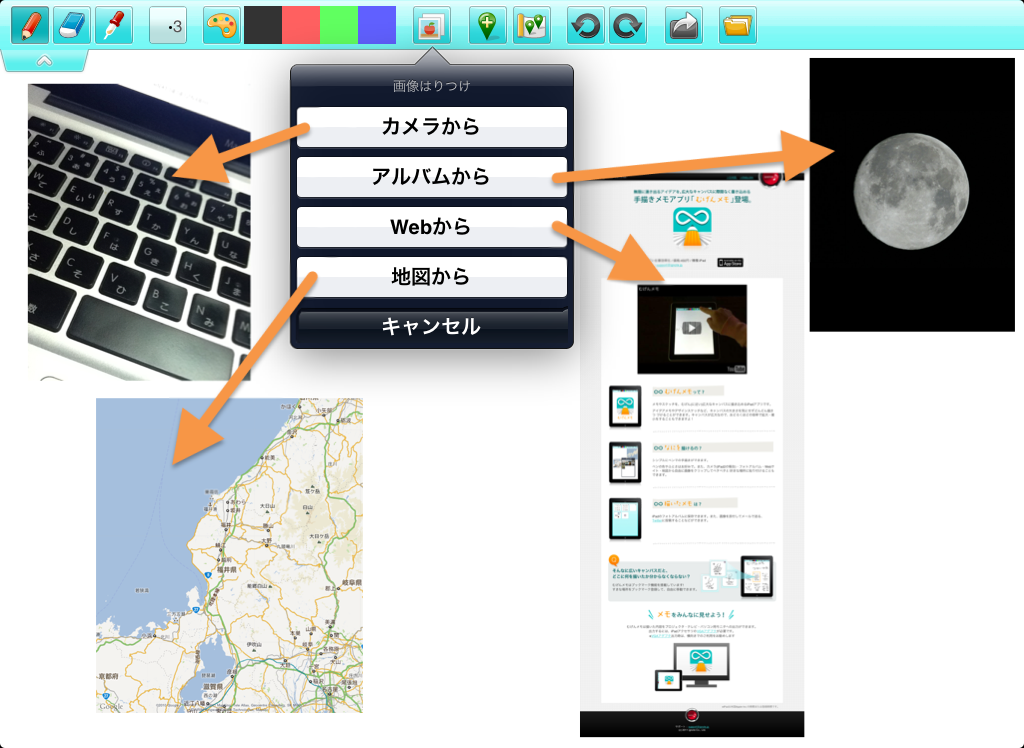Undo the last action
The width and height of the screenshot is (1024, 748).
[585, 25]
